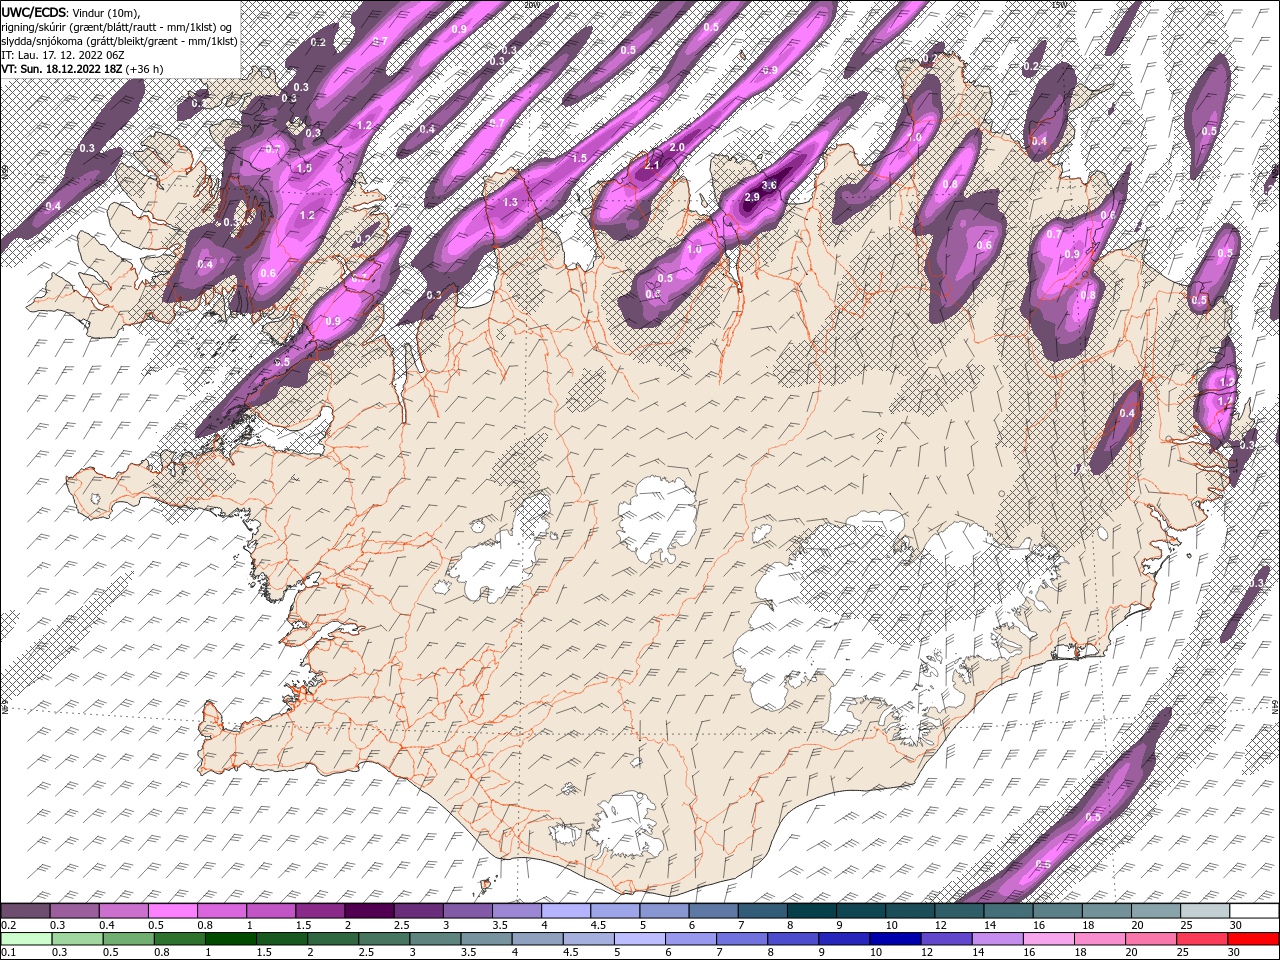Screen dimensions: 1280x960
Task: Select the dark blue 10 mm rain swatch
Action: 894,938
